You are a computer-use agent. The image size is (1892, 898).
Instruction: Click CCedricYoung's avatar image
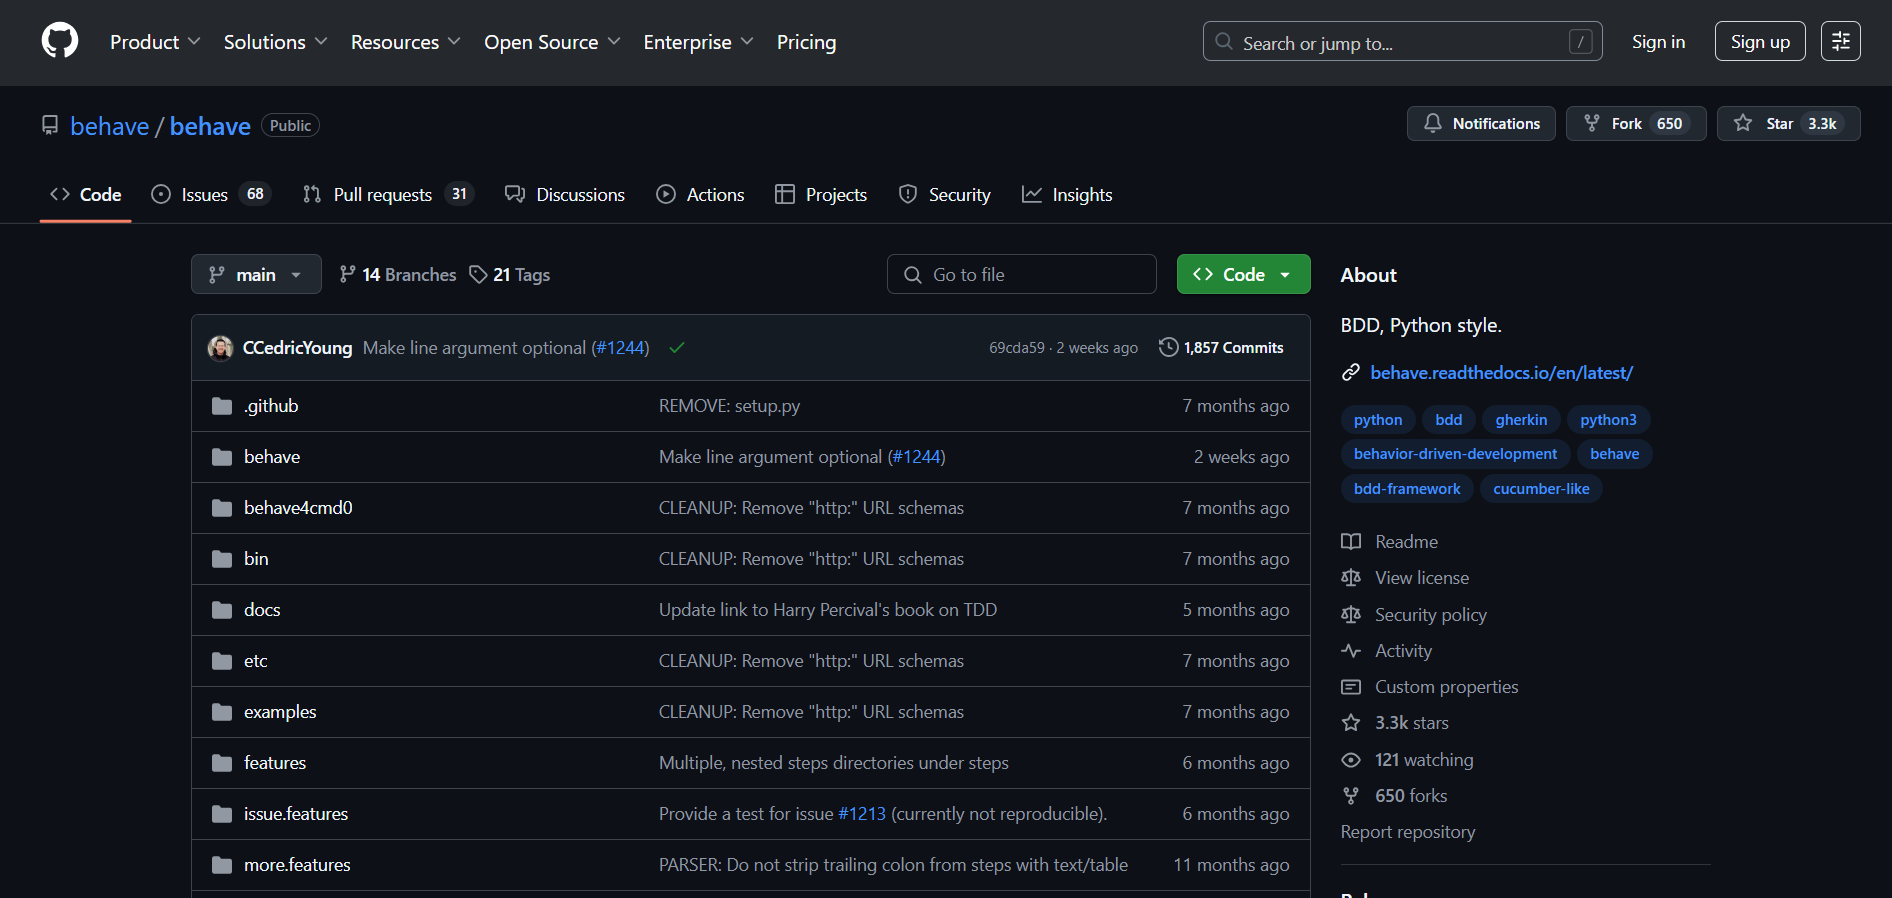pos(220,348)
